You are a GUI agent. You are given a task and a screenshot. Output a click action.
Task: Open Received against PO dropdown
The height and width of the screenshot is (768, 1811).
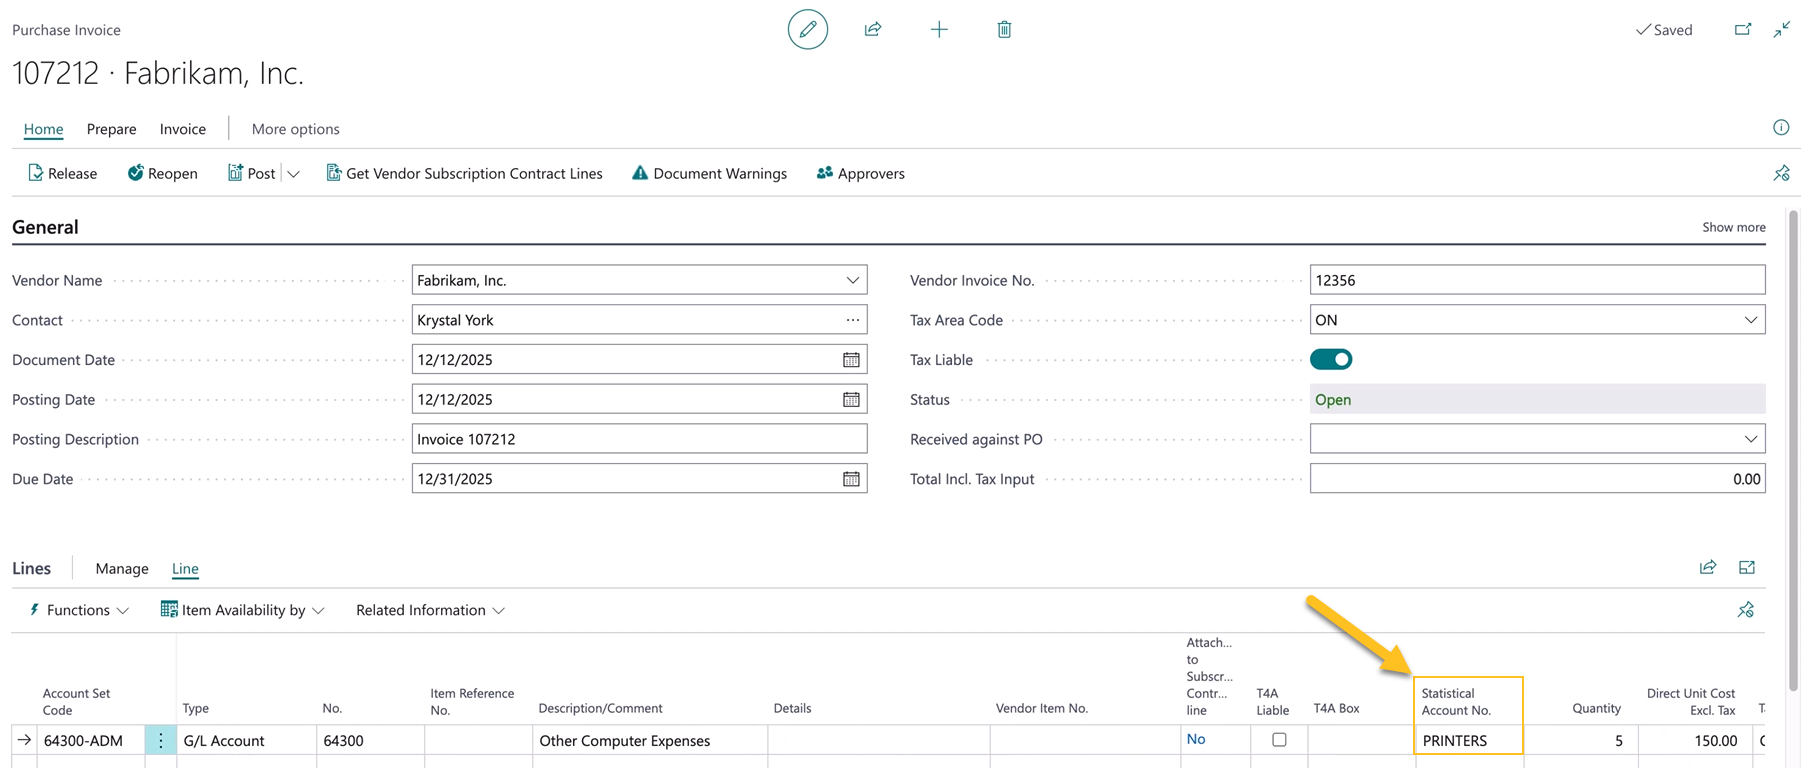(x=1751, y=439)
